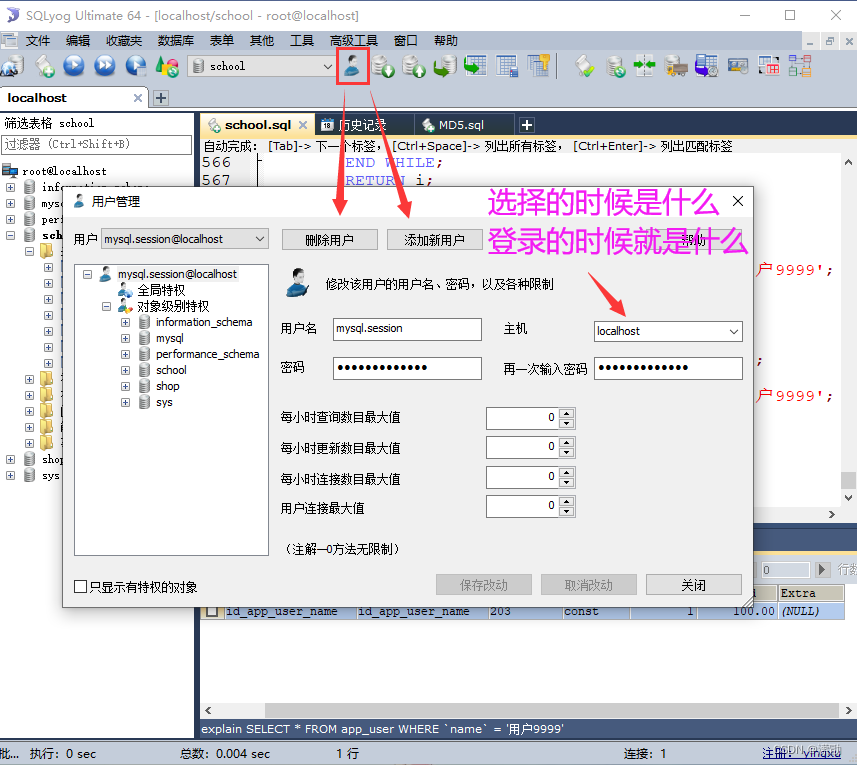Add a new connection tab with plus
This screenshot has width=857, height=765.
161,98
